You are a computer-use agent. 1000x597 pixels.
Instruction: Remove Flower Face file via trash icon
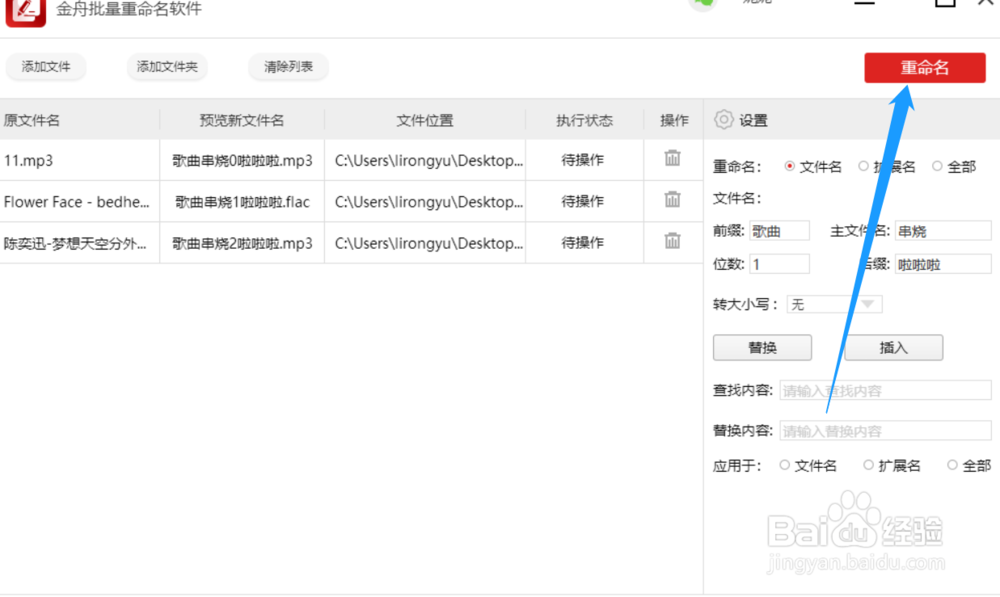coord(674,201)
